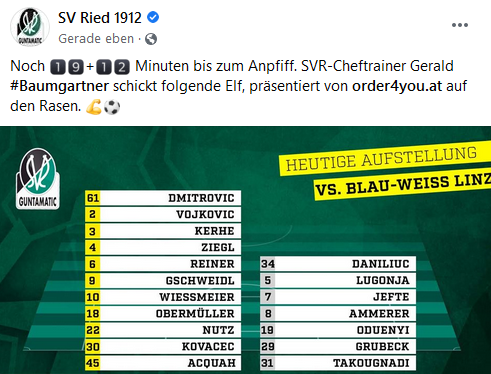Follow the order4you.at link
The width and height of the screenshot is (491, 374).
pyautogui.click(x=397, y=86)
